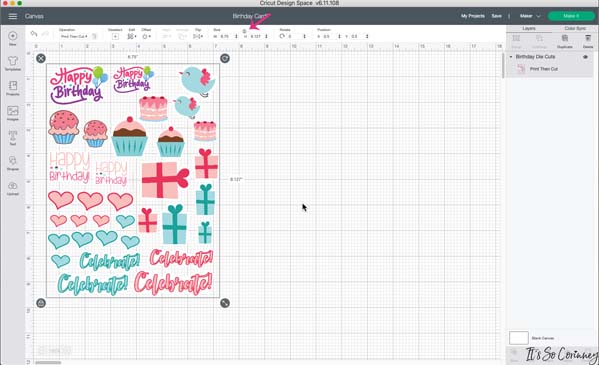This screenshot has width=599, height=365.
Task: Open the Flip dropdown in the edit bar
Action: 198,36
